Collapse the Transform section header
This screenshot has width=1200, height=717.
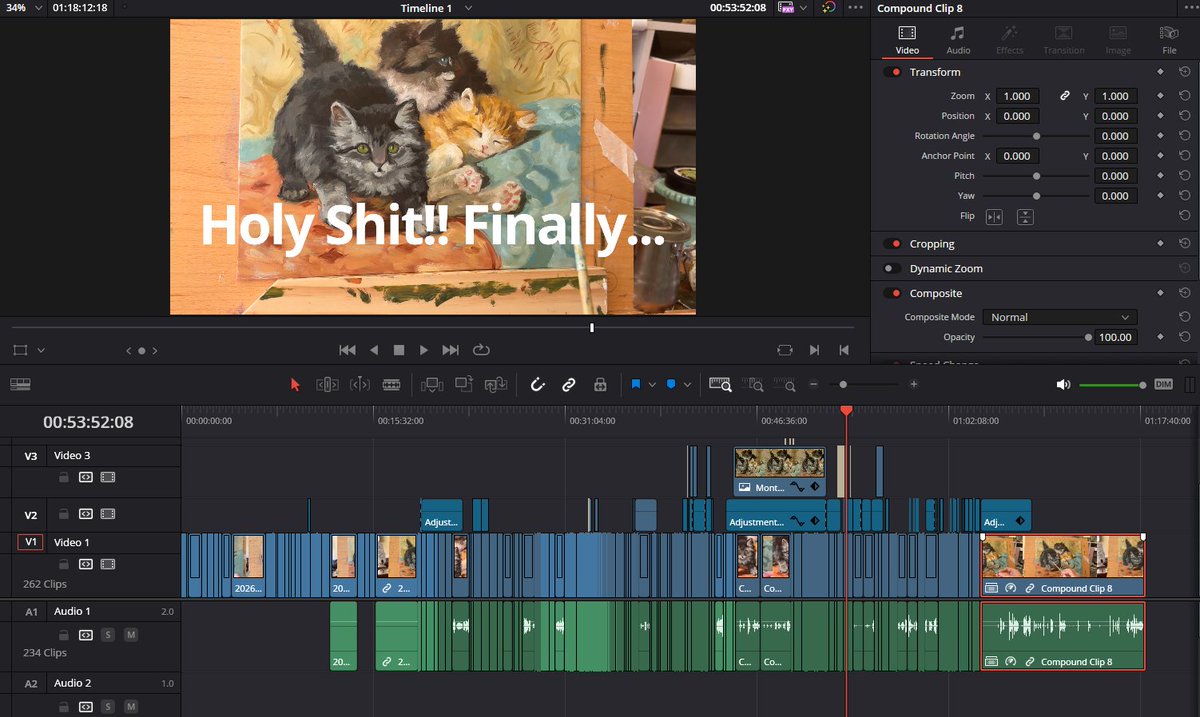tap(935, 72)
